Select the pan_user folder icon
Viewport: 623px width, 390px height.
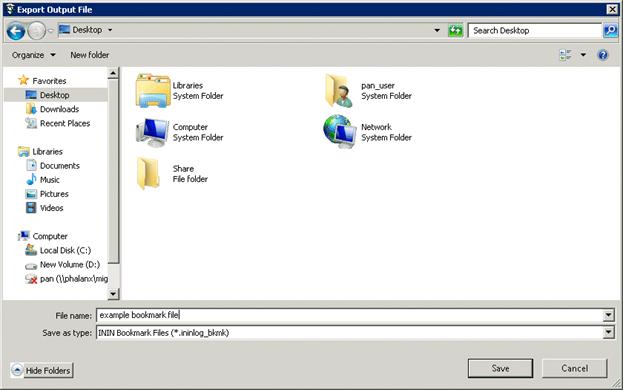click(x=339, y=91)
